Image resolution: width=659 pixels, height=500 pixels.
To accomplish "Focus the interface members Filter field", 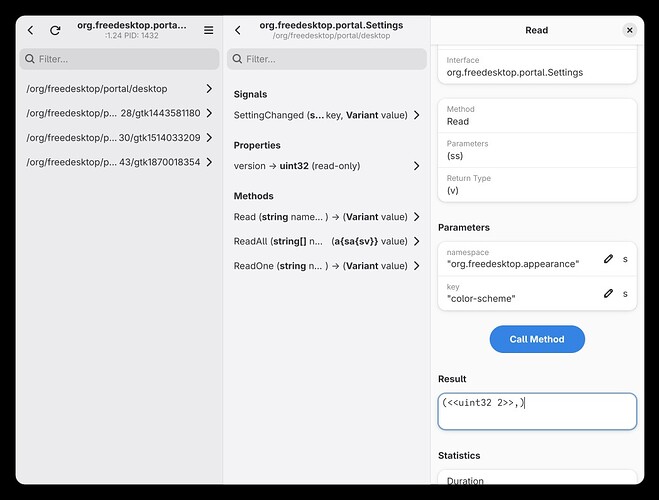I will tap(327, 59).
